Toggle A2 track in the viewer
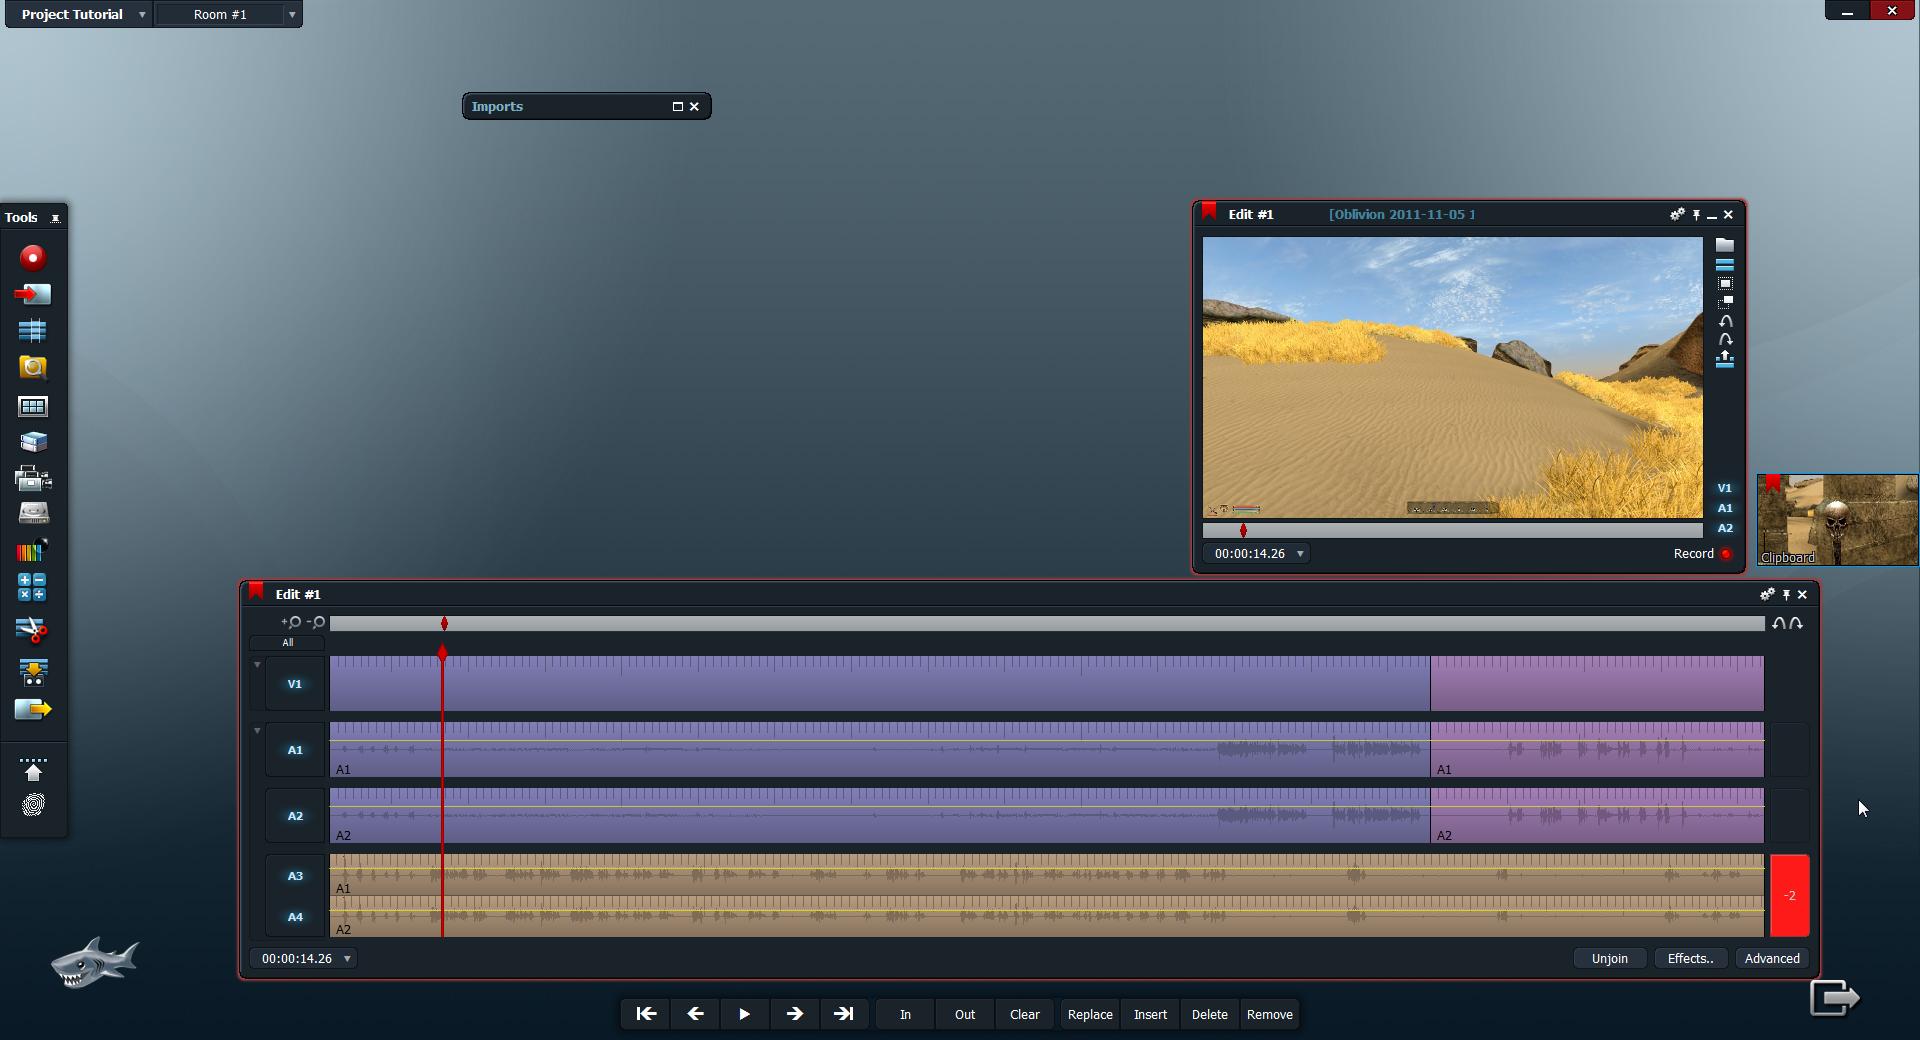 (1724, 528)
